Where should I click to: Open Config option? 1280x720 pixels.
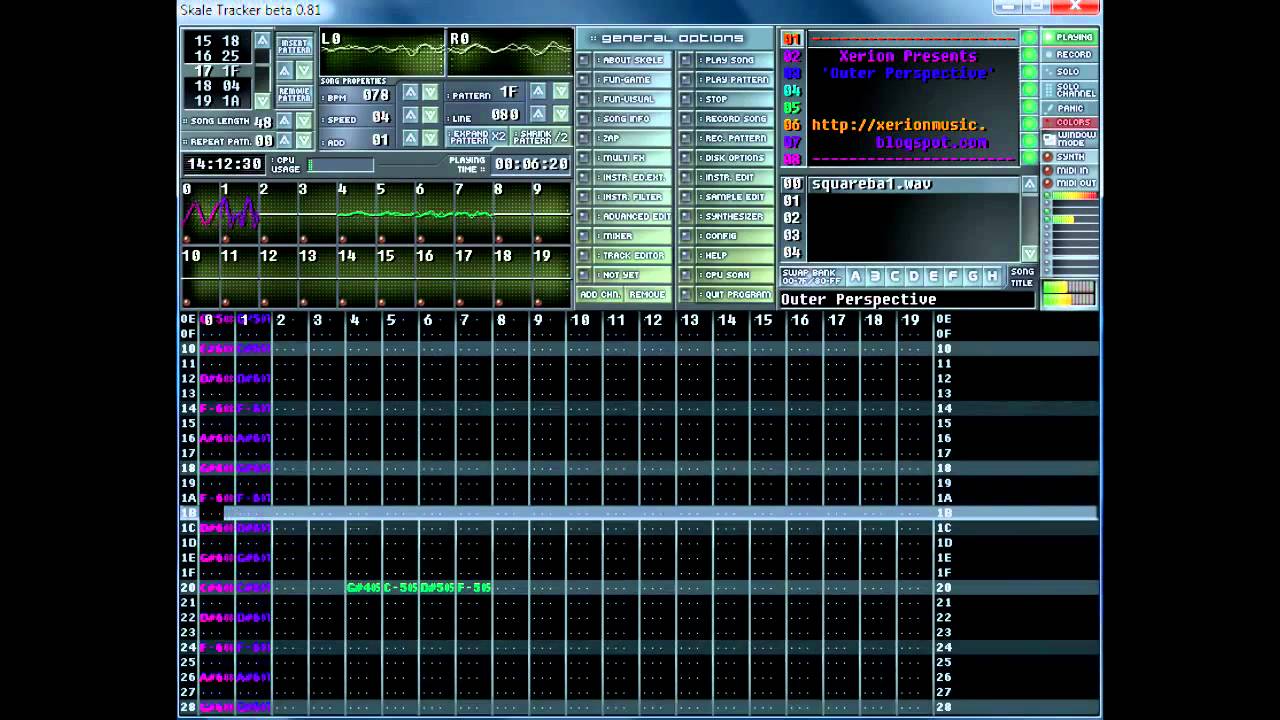coord(735,236)
